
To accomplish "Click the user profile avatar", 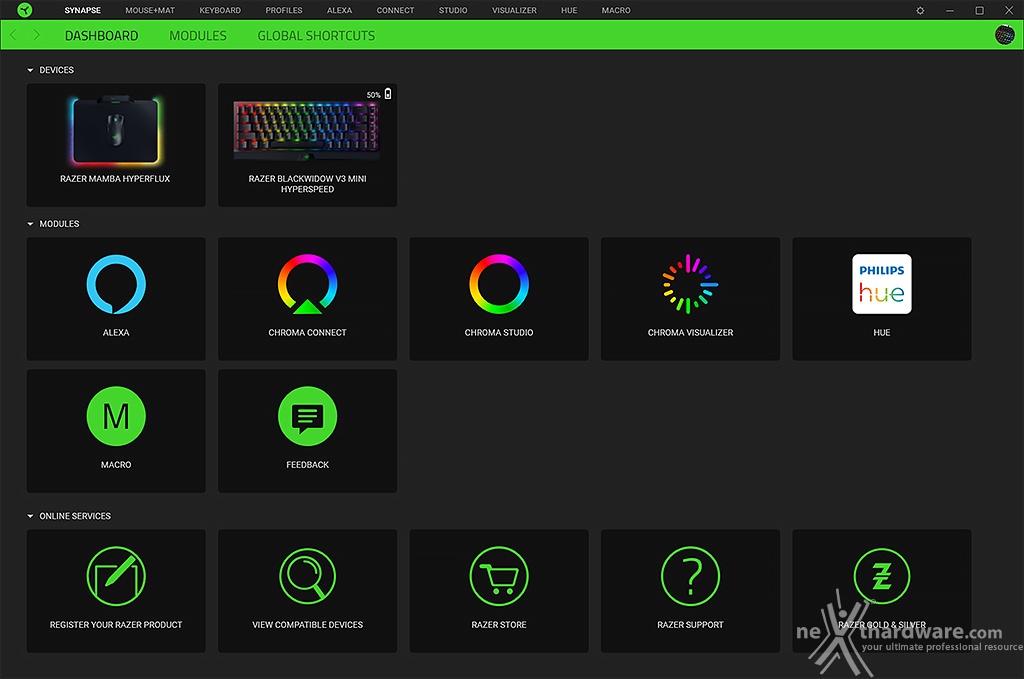I will pyautogui.click(x=1004, y=35).
